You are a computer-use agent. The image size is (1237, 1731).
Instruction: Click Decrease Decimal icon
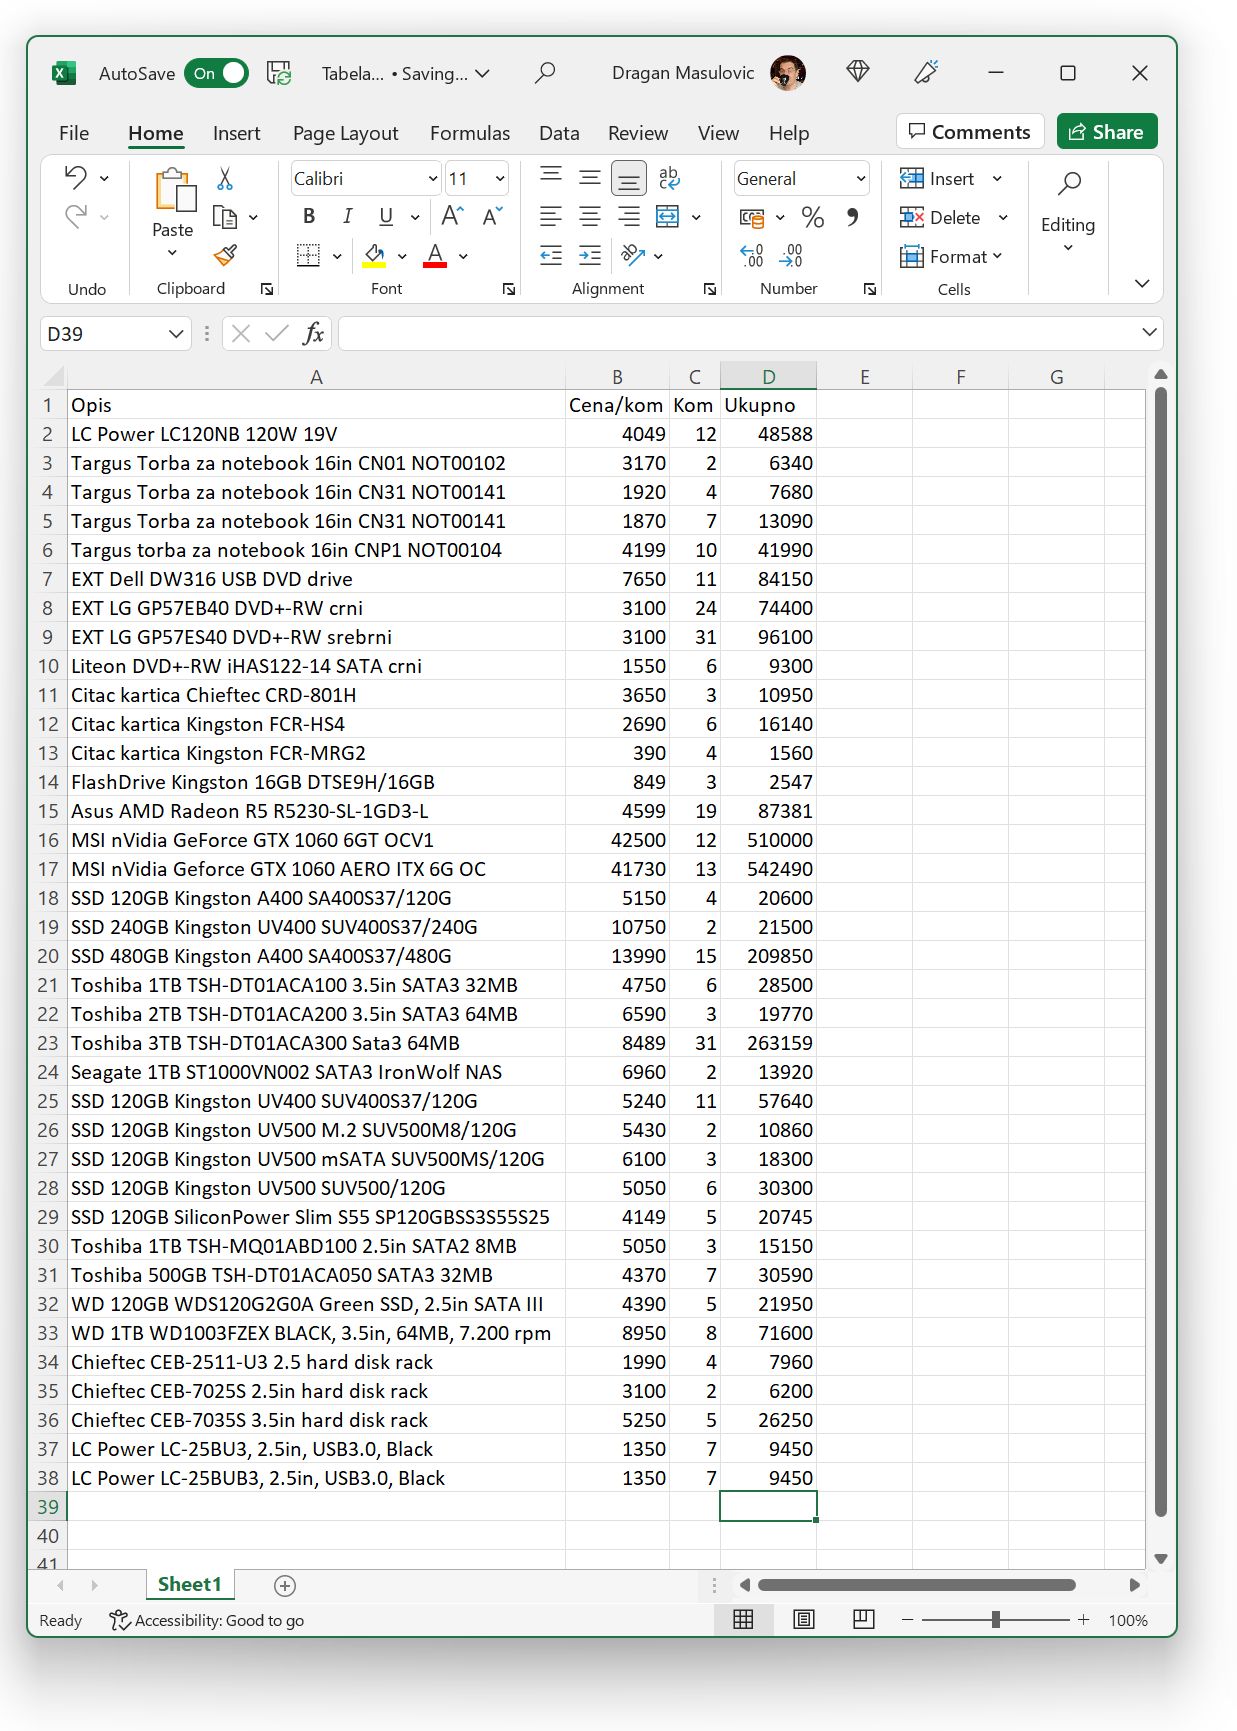pyautogui.click(x=791, y=256)
